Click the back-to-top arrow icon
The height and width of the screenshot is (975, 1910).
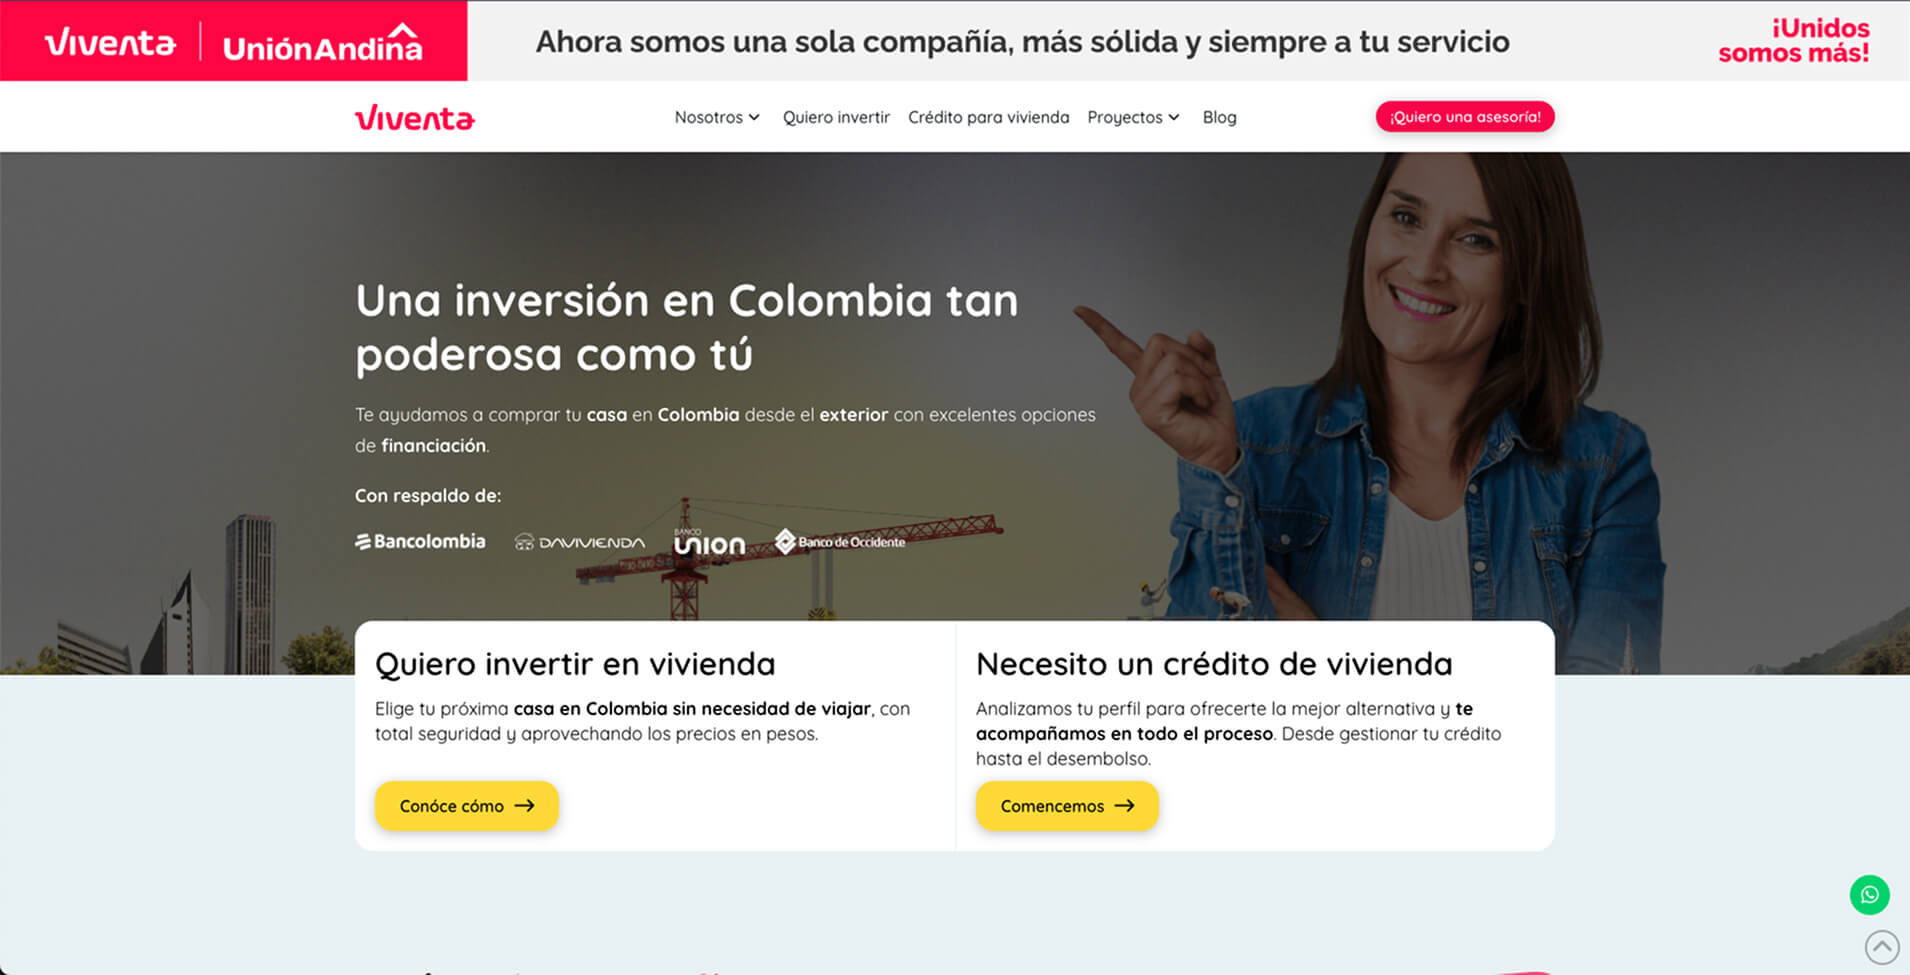(x=1882, y=946)
